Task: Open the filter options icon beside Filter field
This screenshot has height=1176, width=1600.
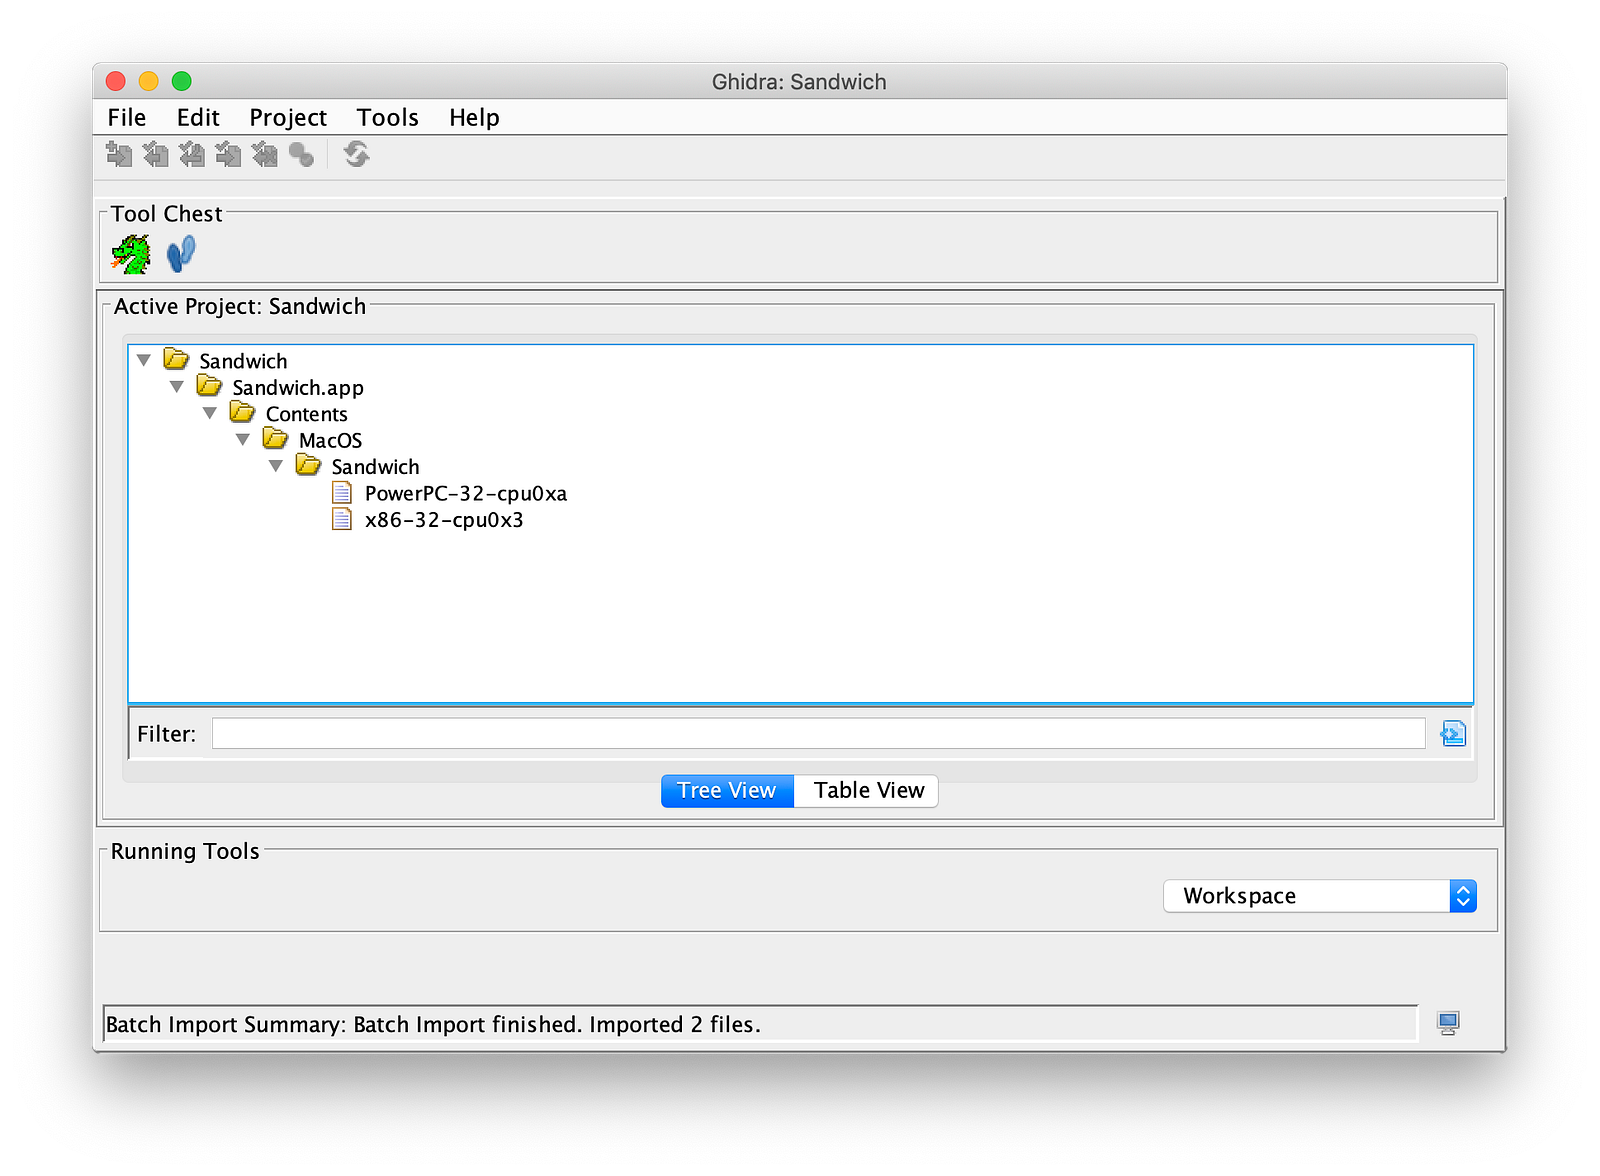Action: 1453,734
